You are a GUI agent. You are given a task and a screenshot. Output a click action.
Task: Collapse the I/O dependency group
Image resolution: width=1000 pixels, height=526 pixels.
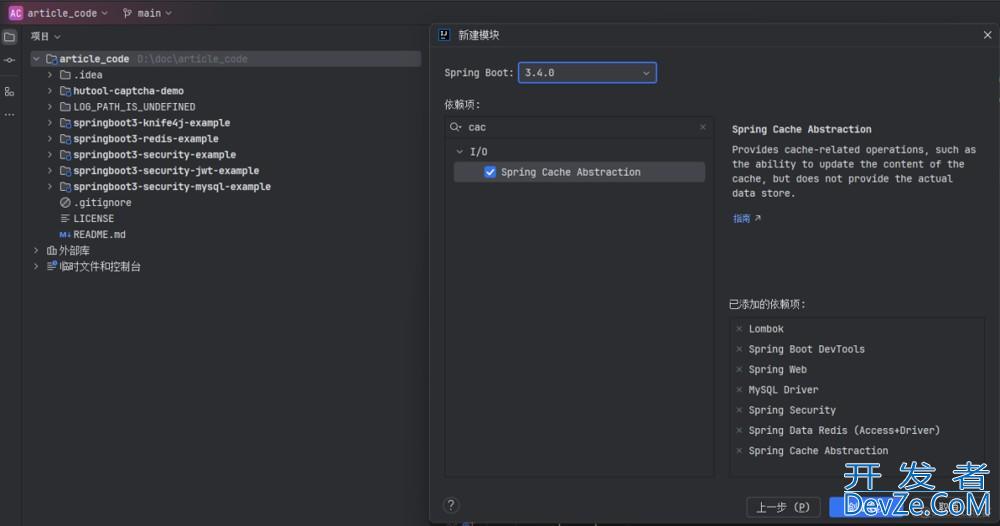[x=459, y=152]
